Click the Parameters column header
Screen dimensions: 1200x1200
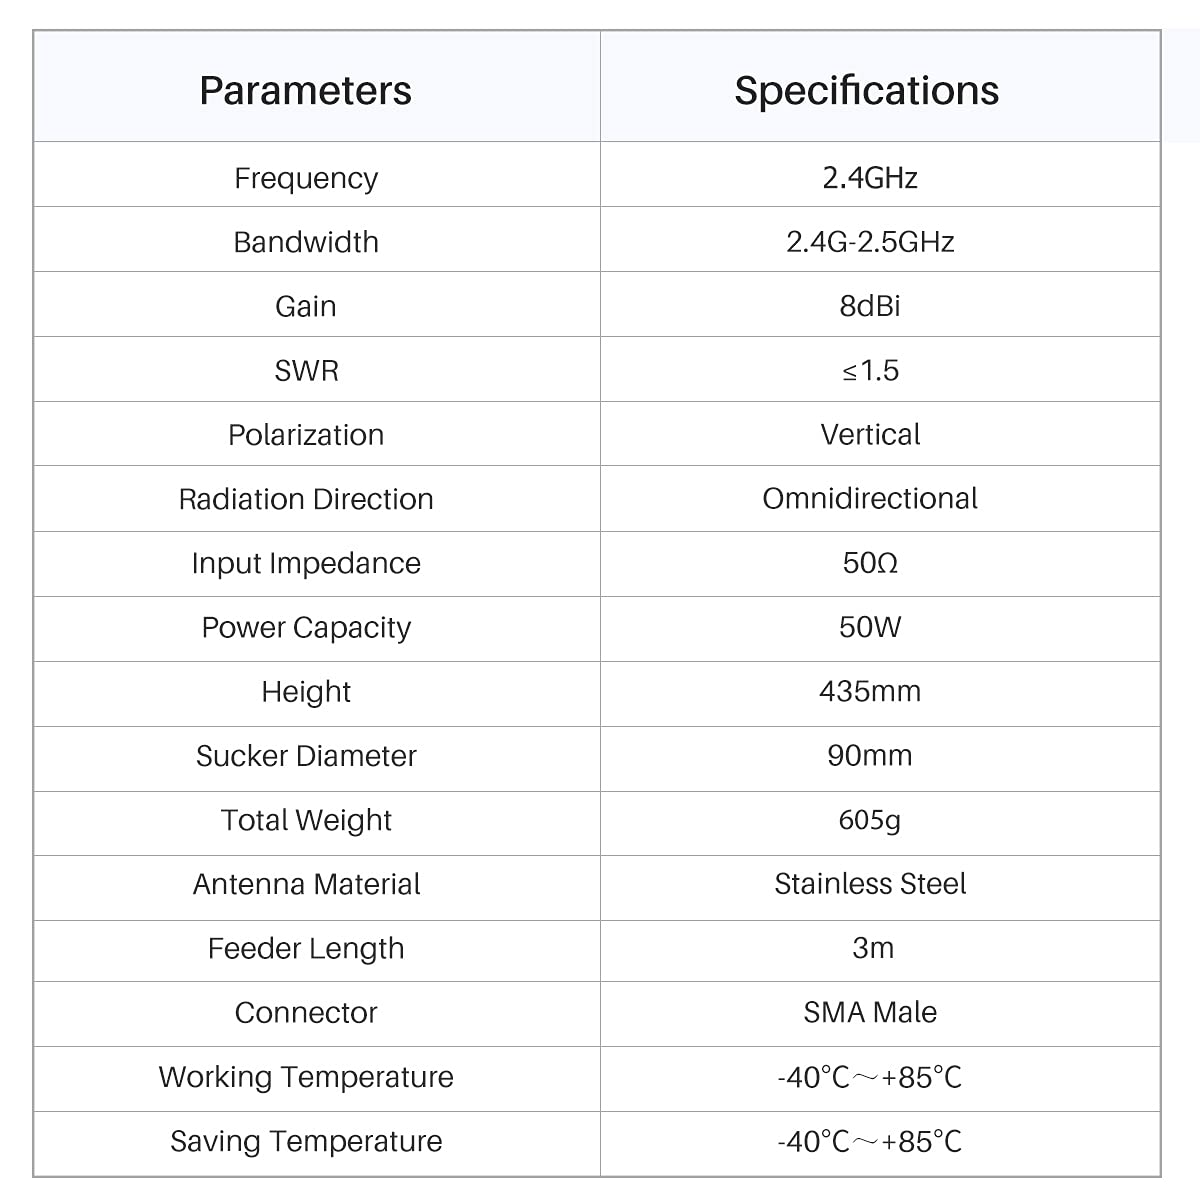305,90
